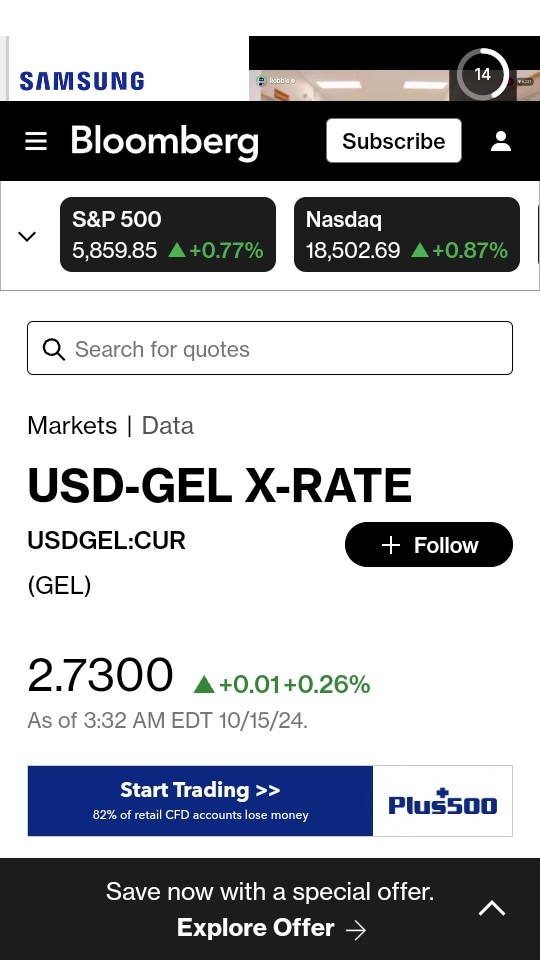The height and width of the screenshot is (960, 540).
Task: Open the user account profile icon
Action: pyautogui.click(x=501, y=141)
